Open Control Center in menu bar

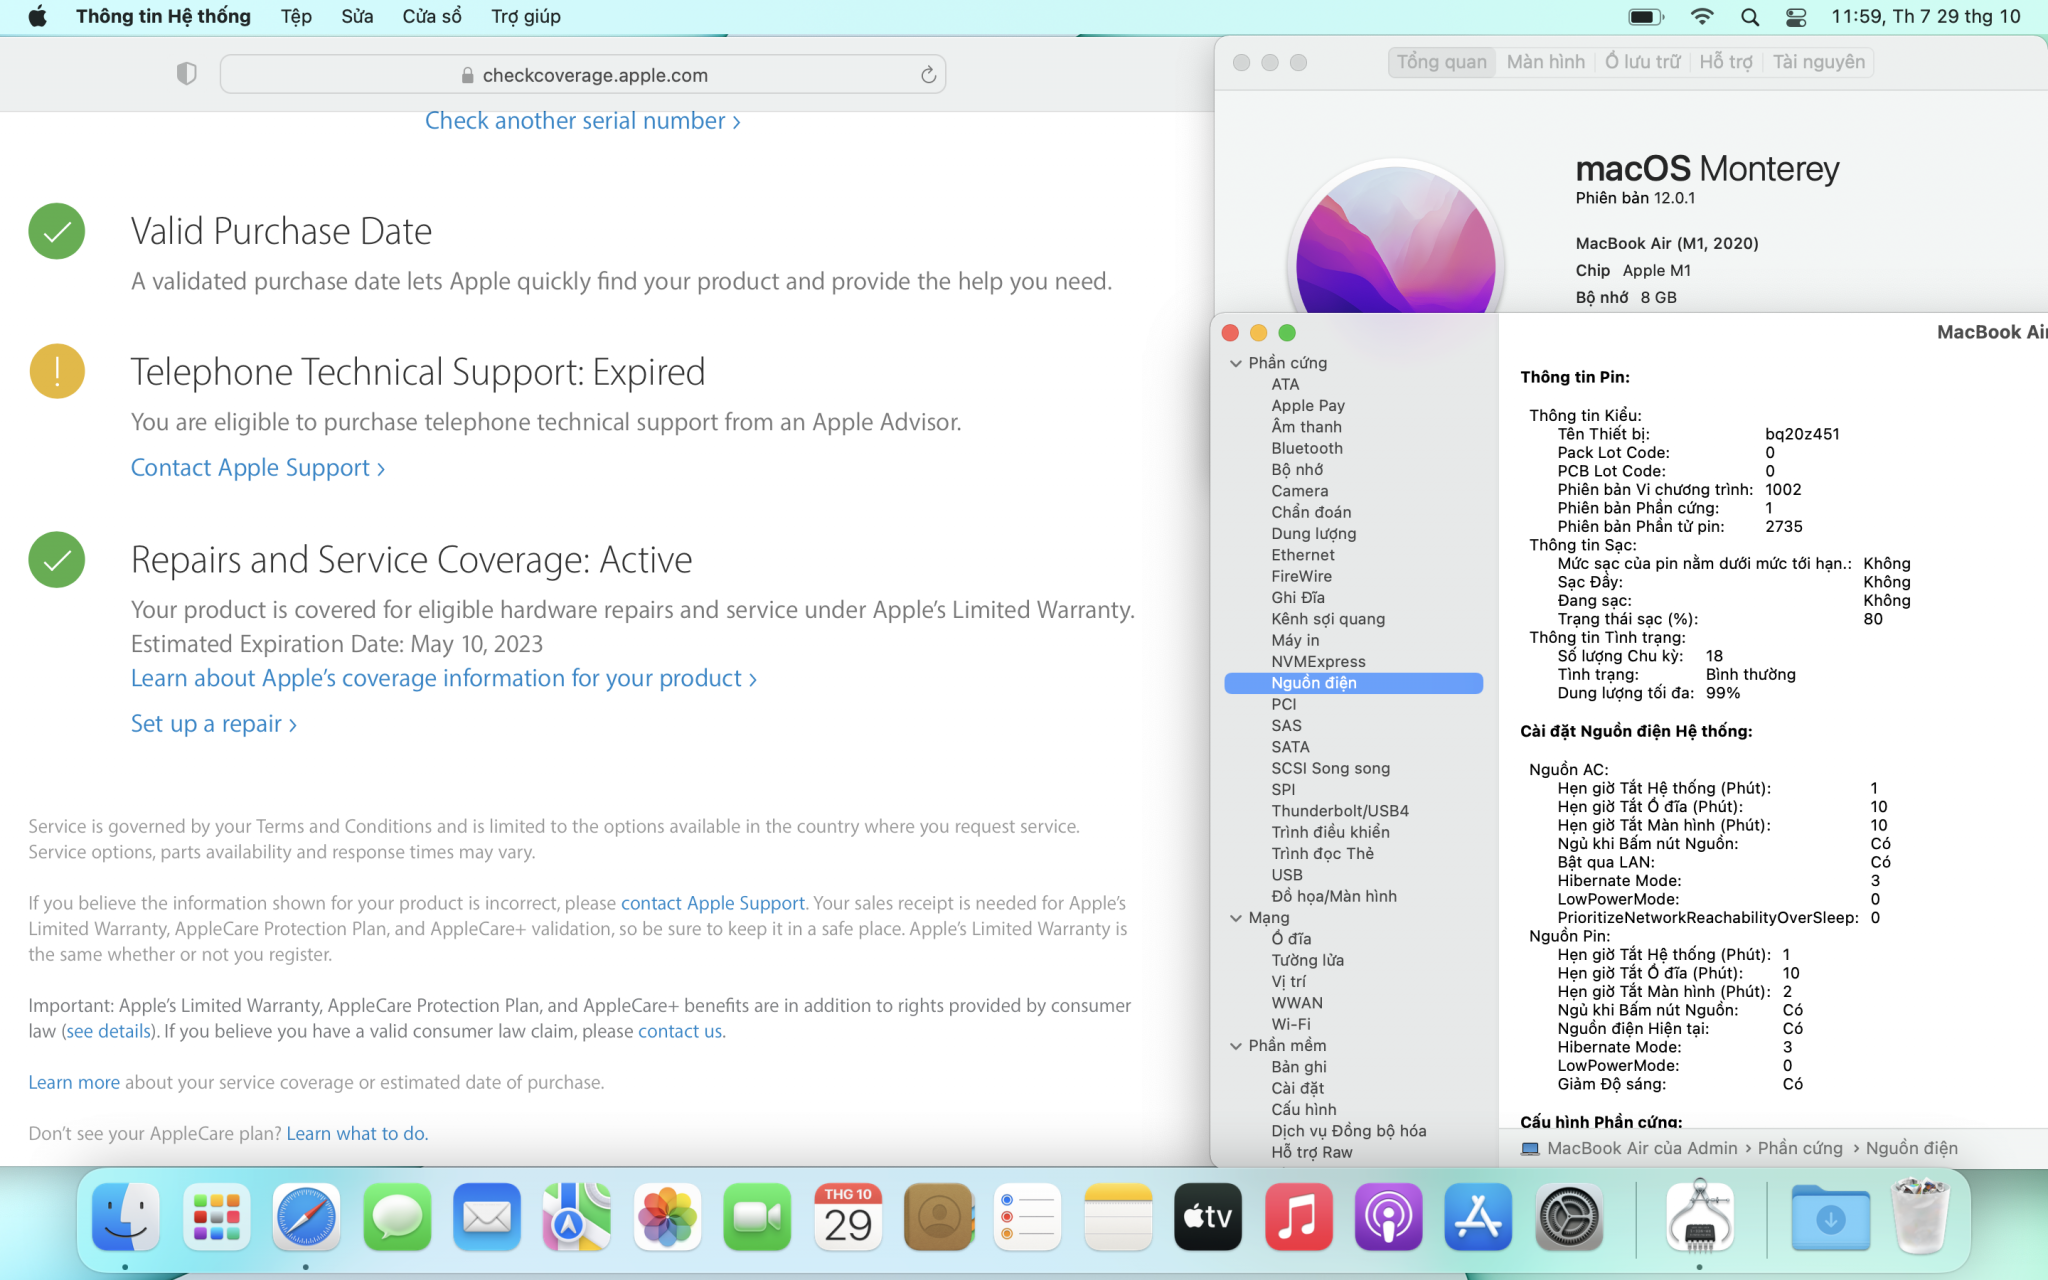[1796, 17]
